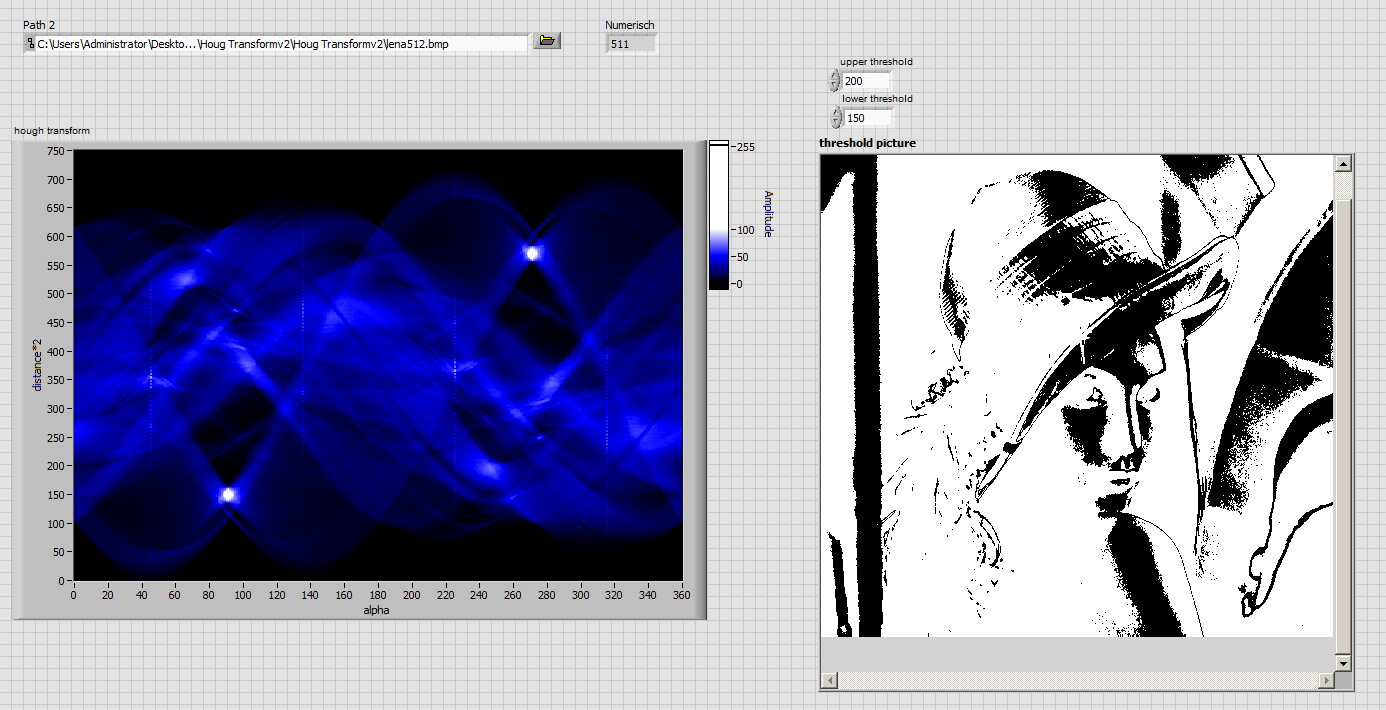
Task: Increment the upper threshold value
Action: click(x=835, y=76)
